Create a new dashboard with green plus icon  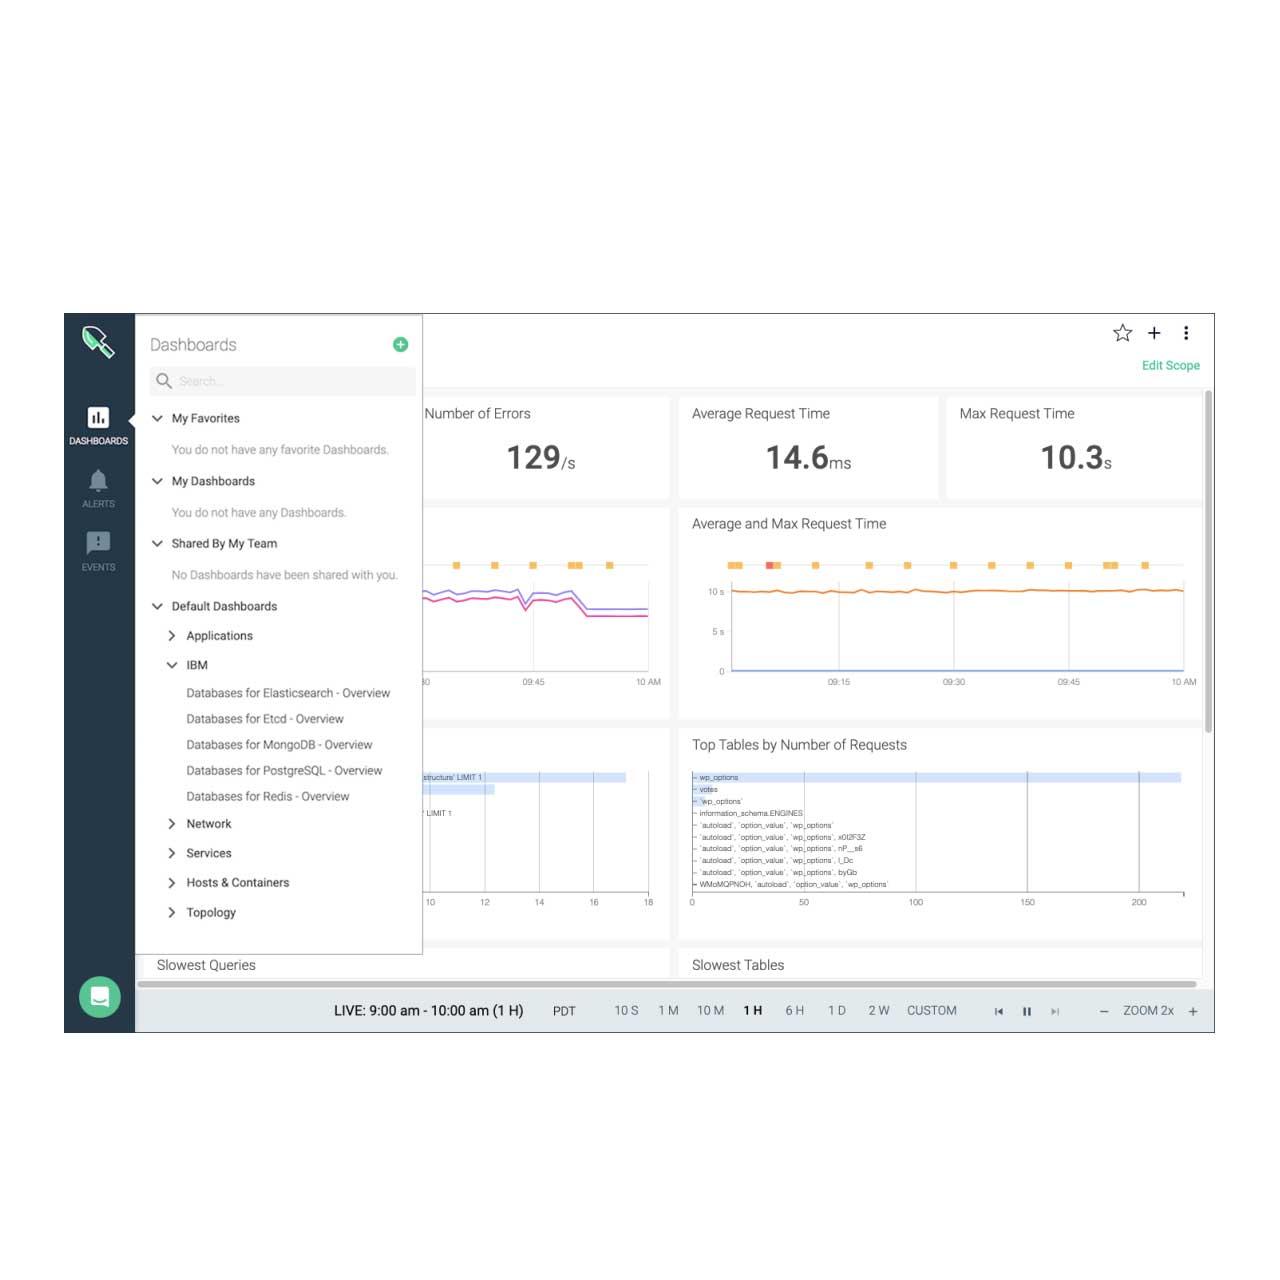point(400,344)
